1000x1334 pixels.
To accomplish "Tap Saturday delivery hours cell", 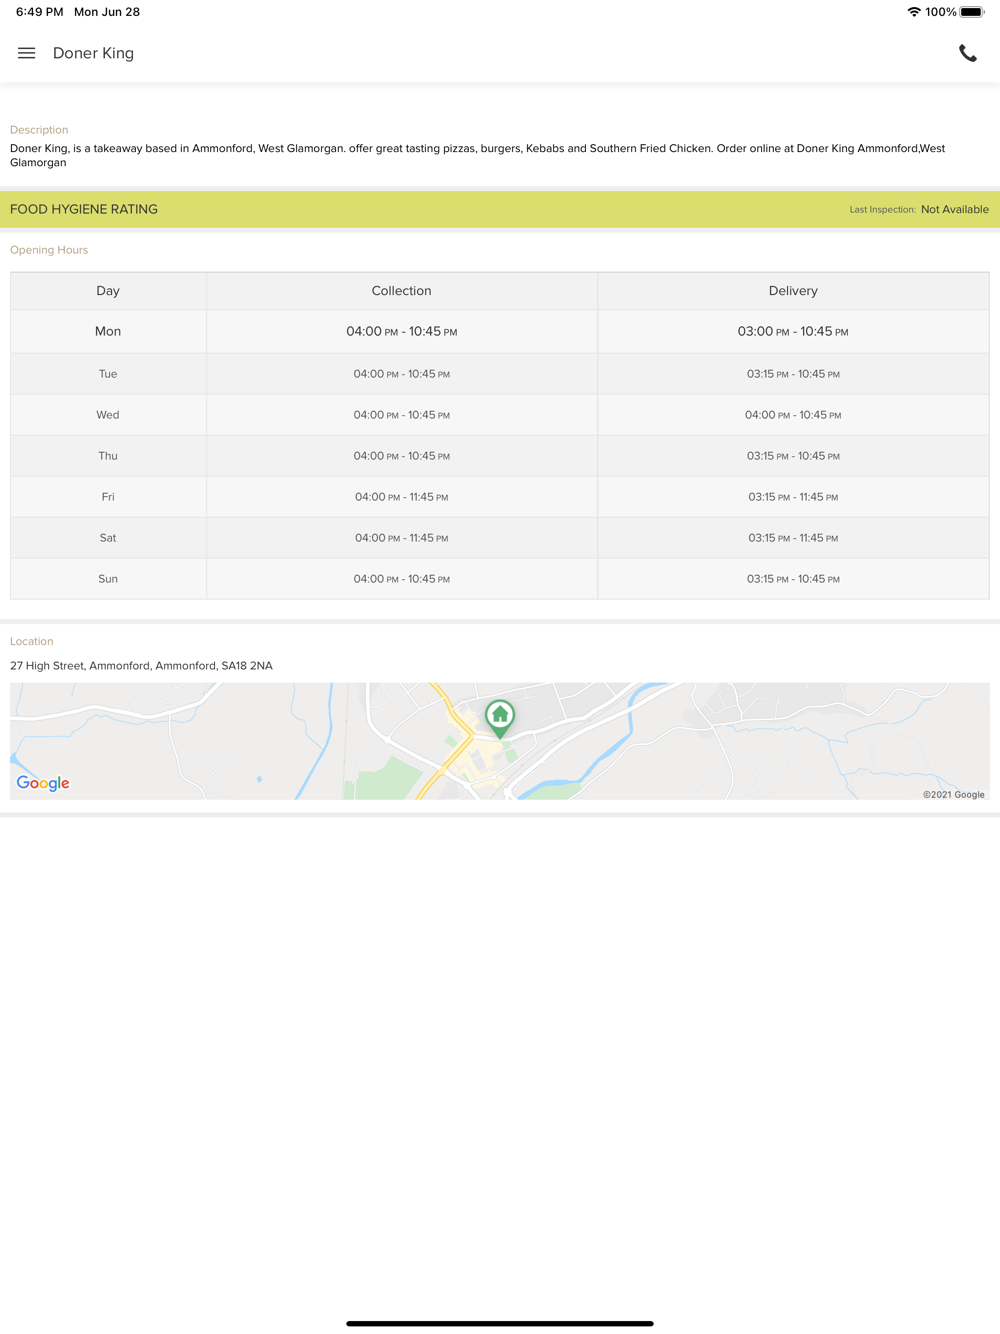I will pyautogui.click(x=793, y=538).
